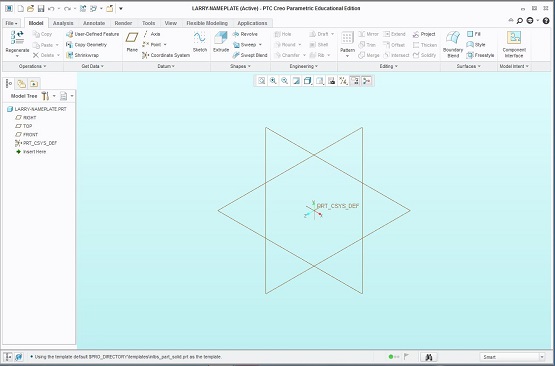Open a file using the folder icon

pyautogui.click(x=30, y=8)
